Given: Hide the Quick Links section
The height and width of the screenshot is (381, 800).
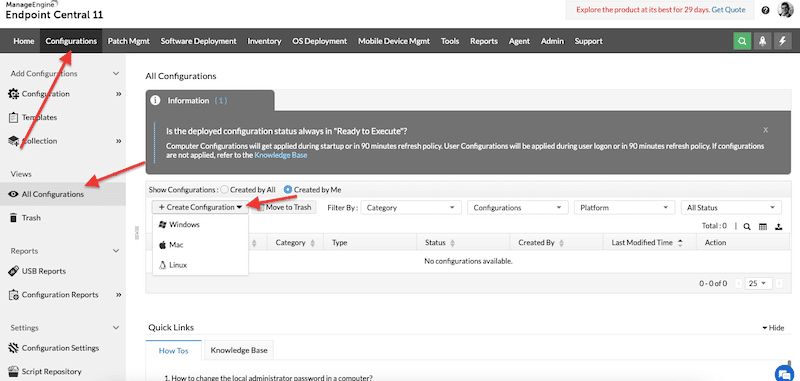Looking at the screenshot, I should pyautogui.click(x=773, y=328).
